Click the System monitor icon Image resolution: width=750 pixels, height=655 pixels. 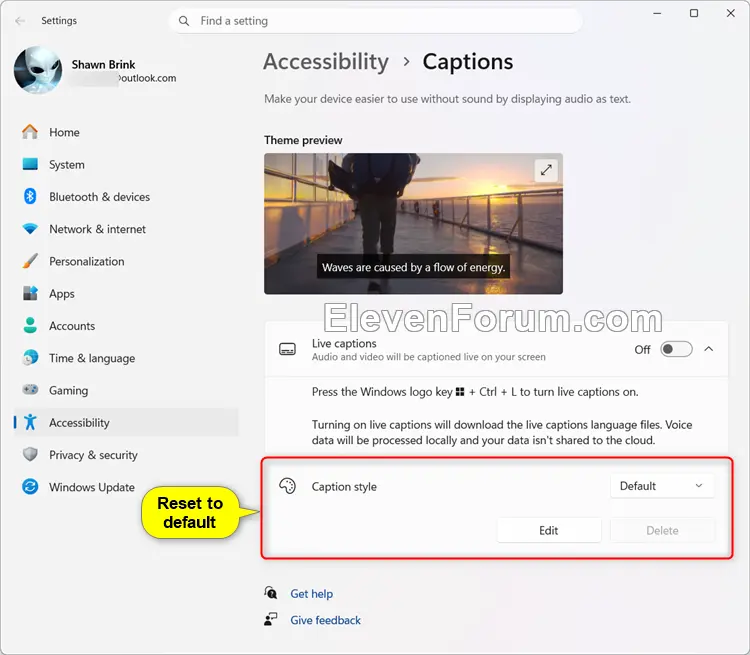30,165
